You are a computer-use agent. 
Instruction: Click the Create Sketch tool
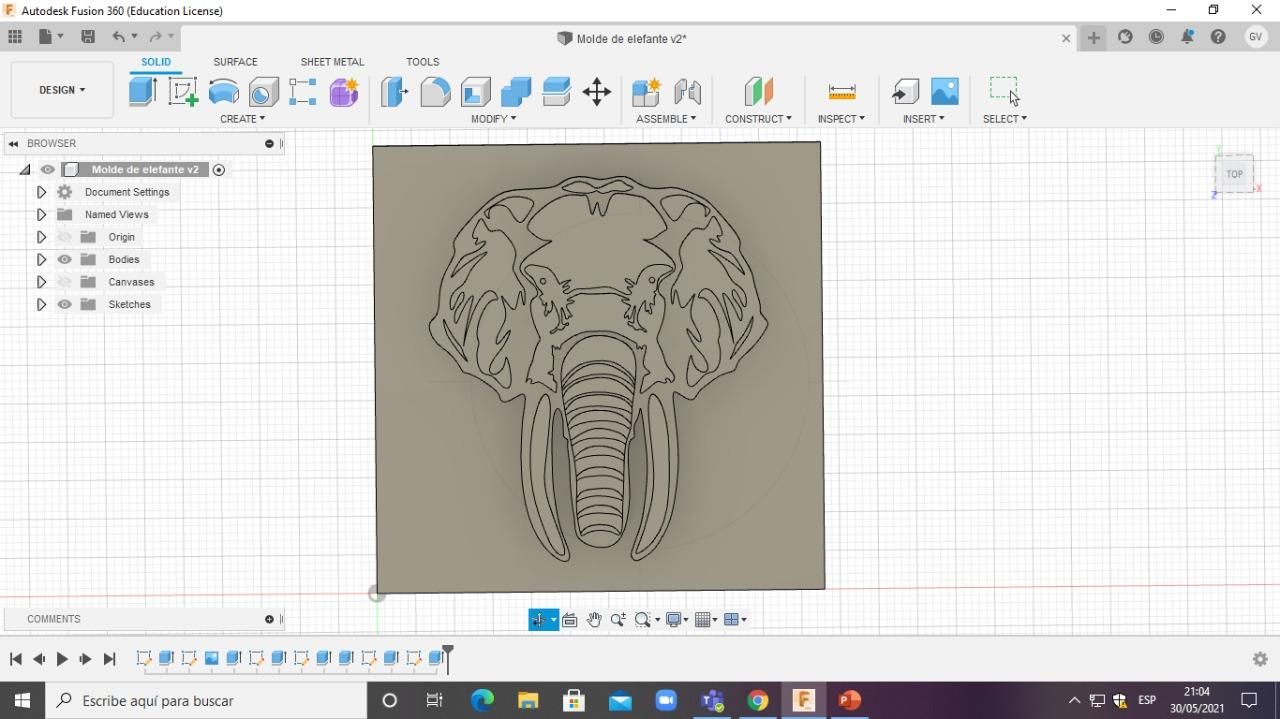pyautogui.click(x=183, y=91)
